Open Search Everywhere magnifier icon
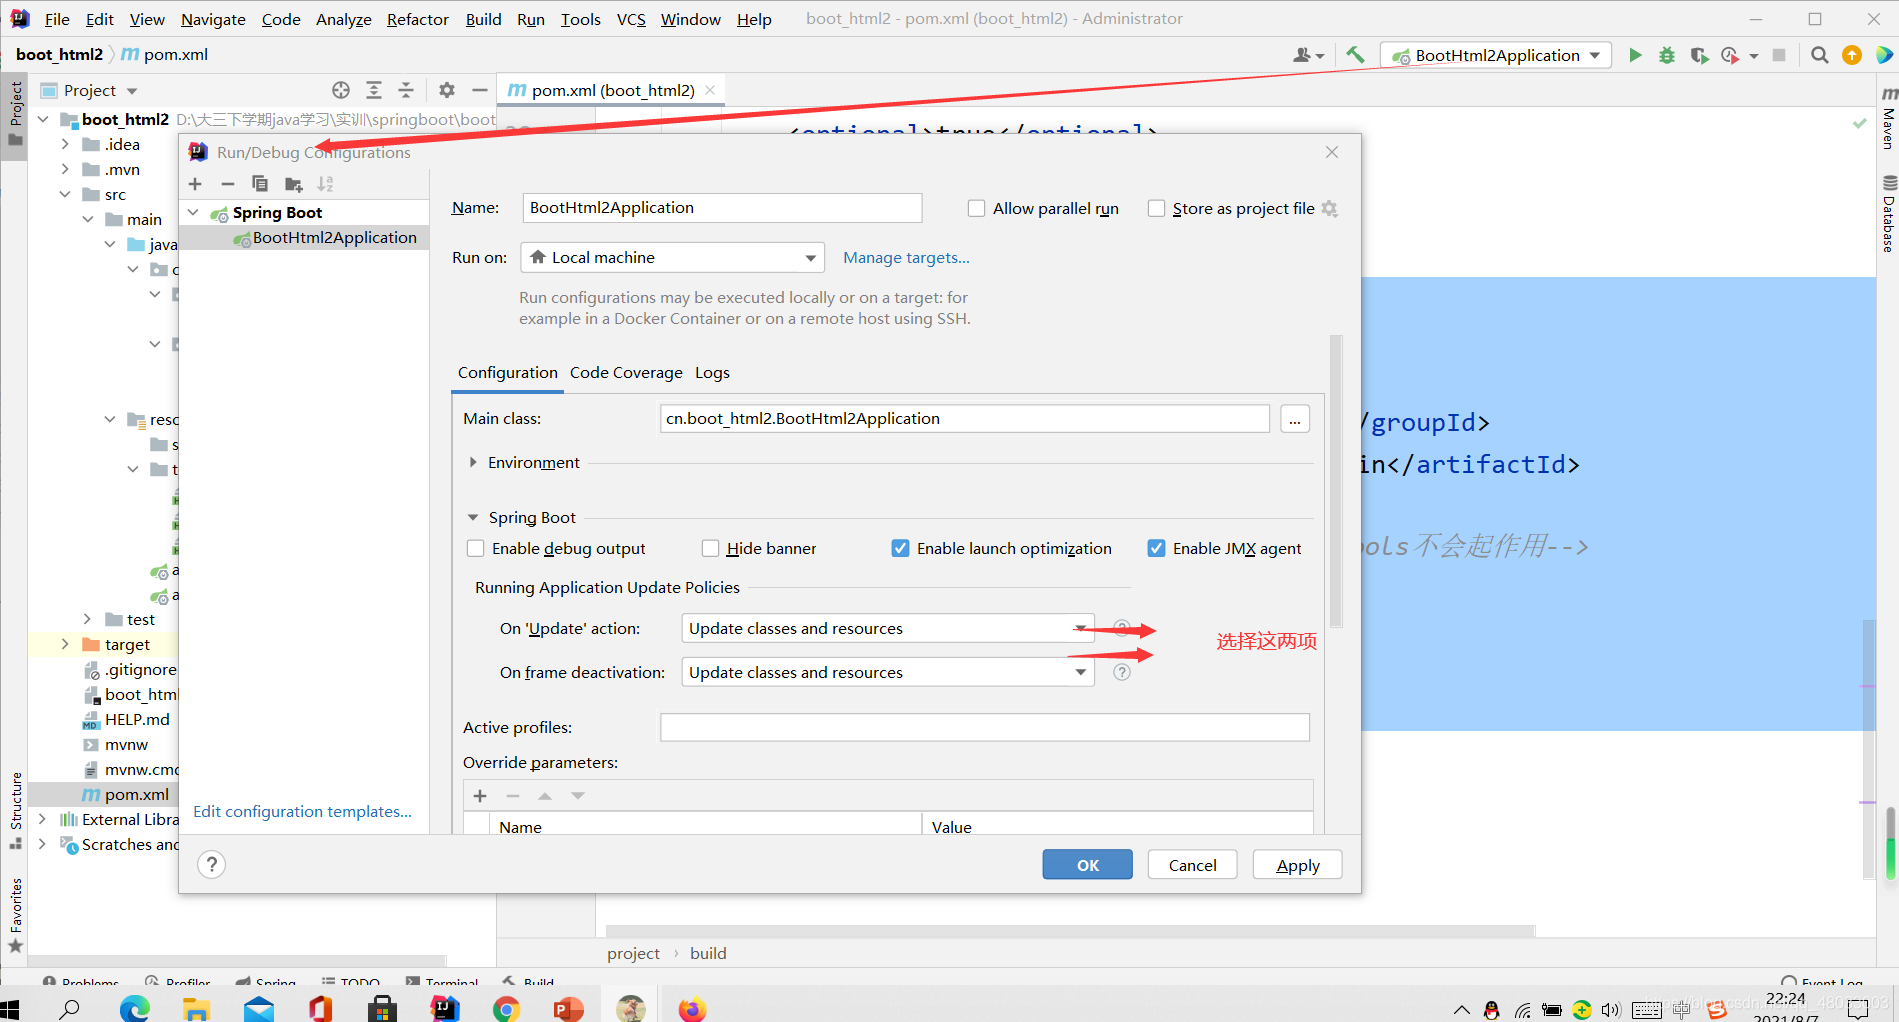 (1820, 55)
